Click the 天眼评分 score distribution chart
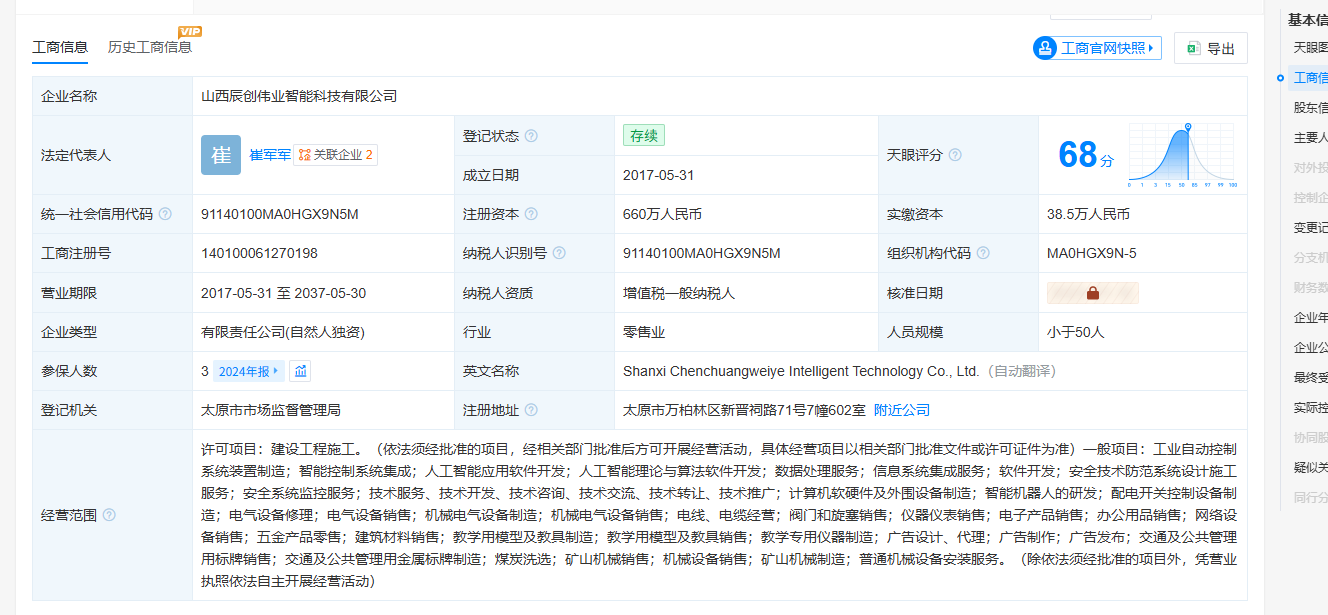This screenshot has height=615, width=1328. coord(1182,155)
